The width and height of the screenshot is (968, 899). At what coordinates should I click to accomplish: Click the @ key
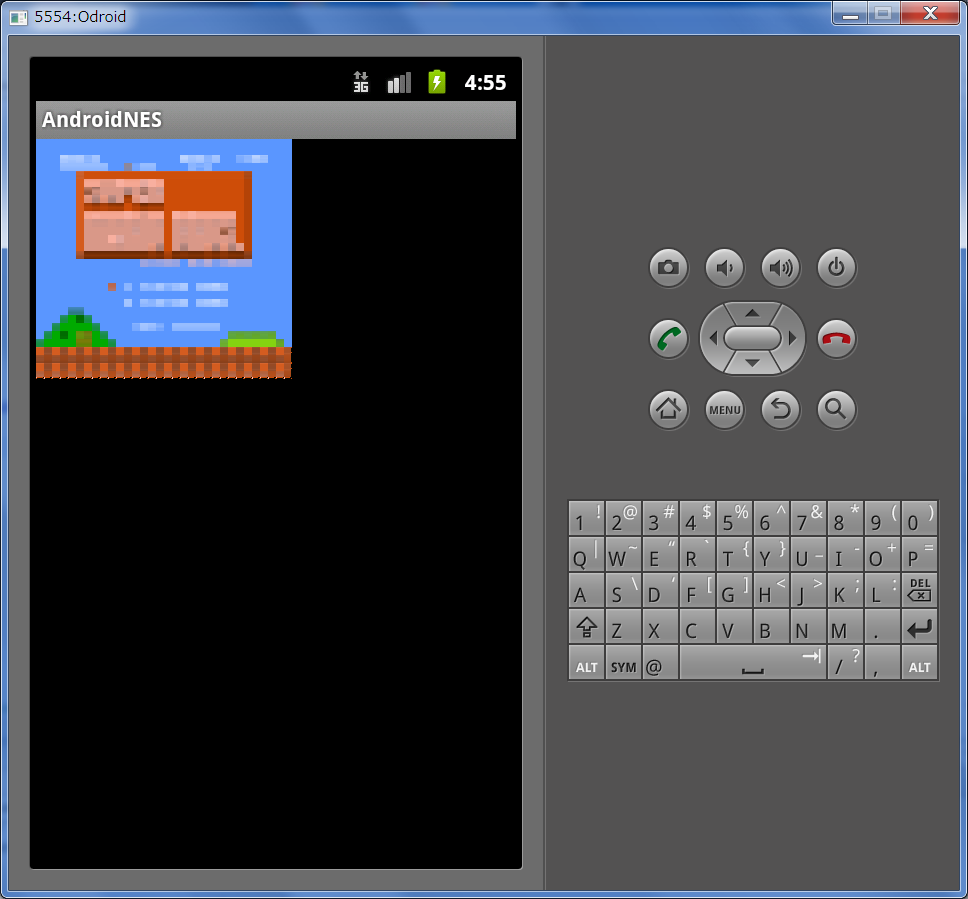coord(660,663)
